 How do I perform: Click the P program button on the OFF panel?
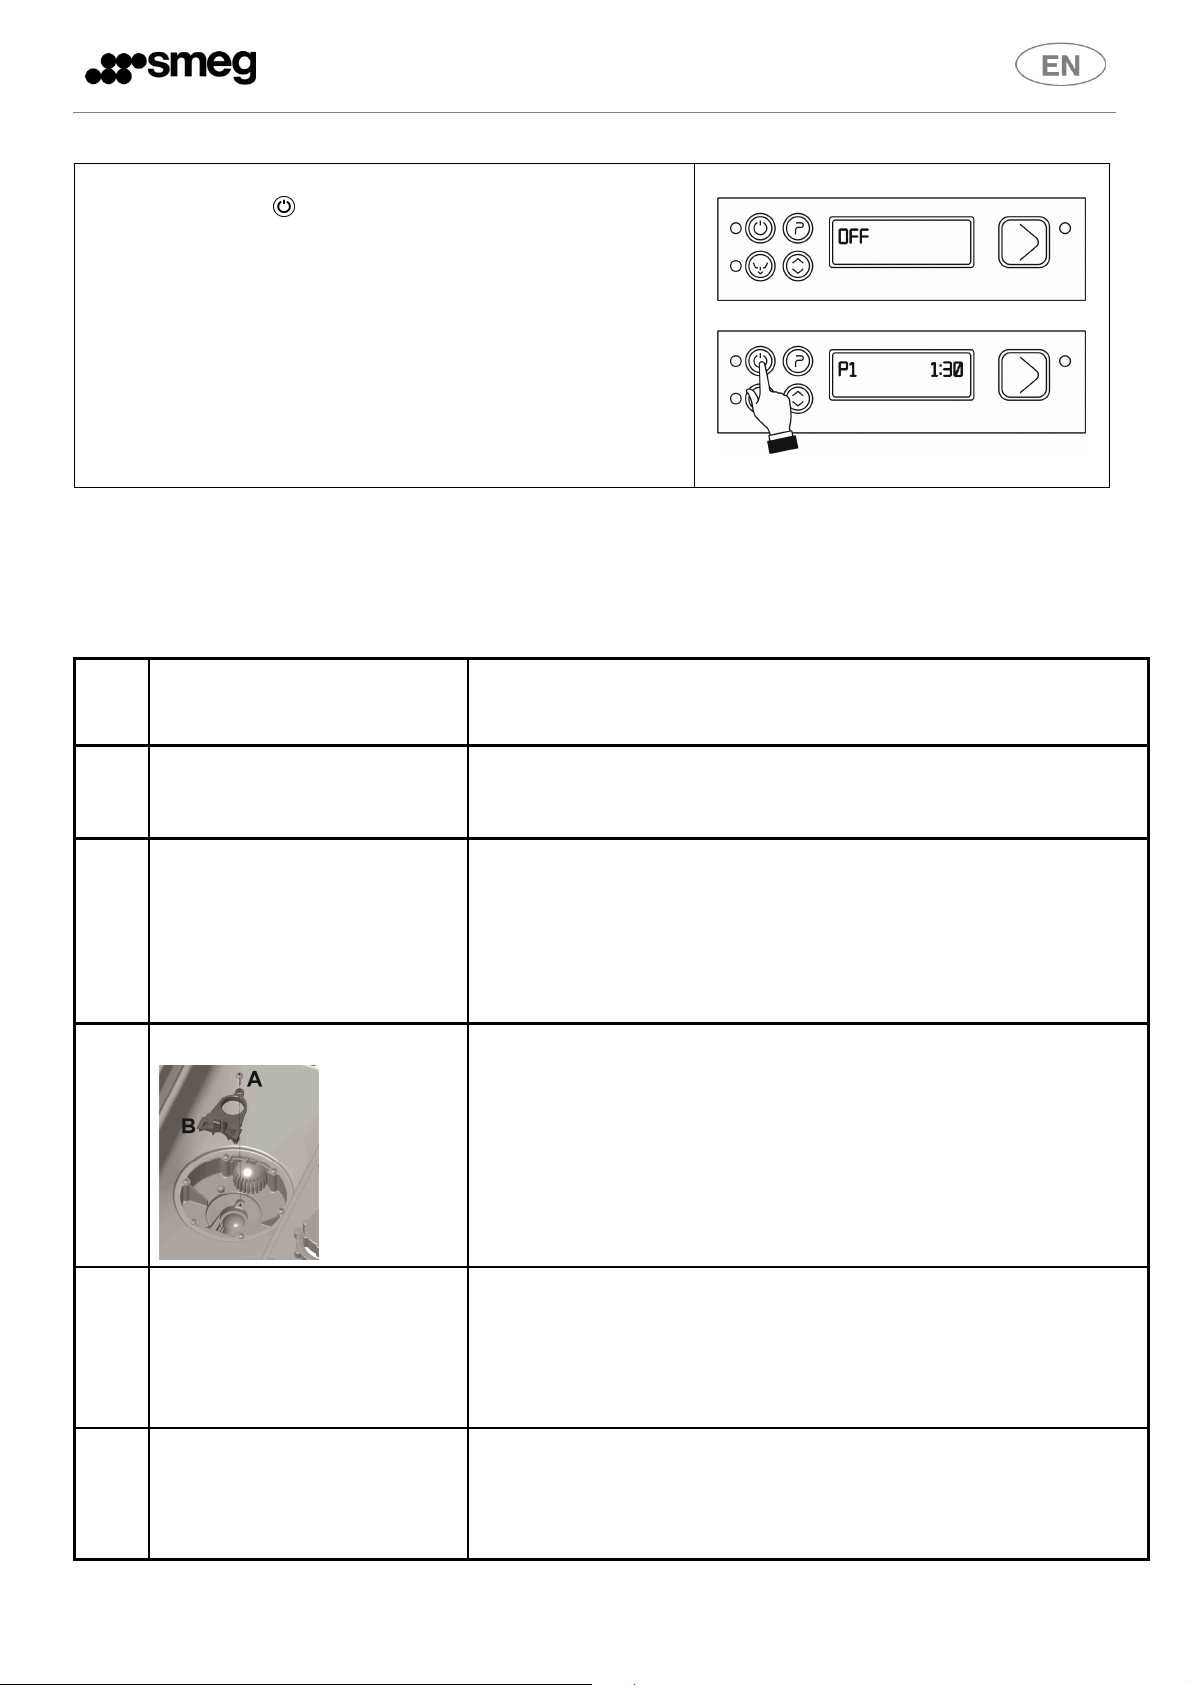coord(797,229)
